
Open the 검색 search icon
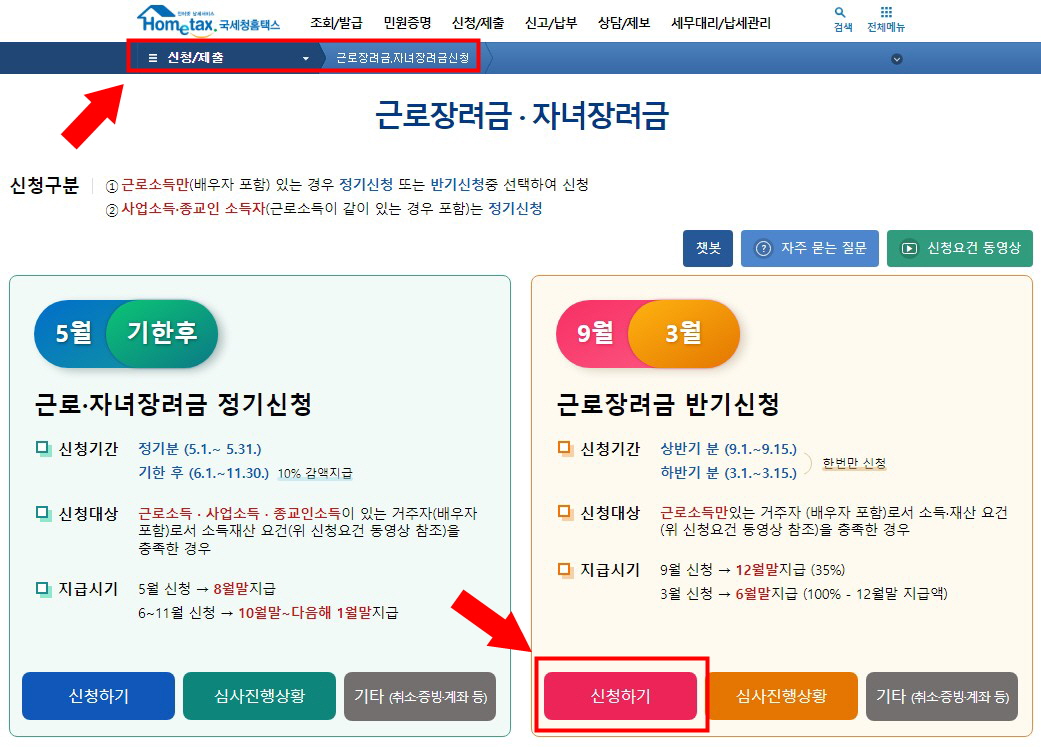click(839, 18)
